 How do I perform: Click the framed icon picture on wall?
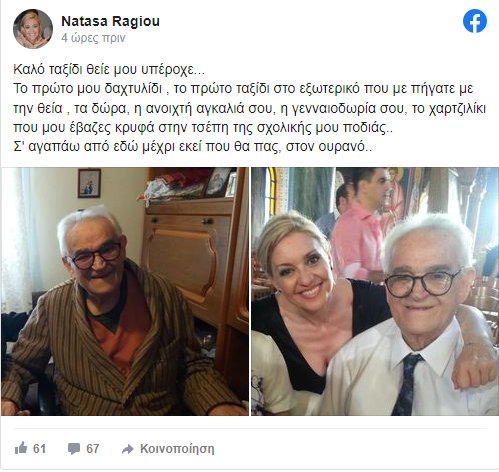pos(89,183)
